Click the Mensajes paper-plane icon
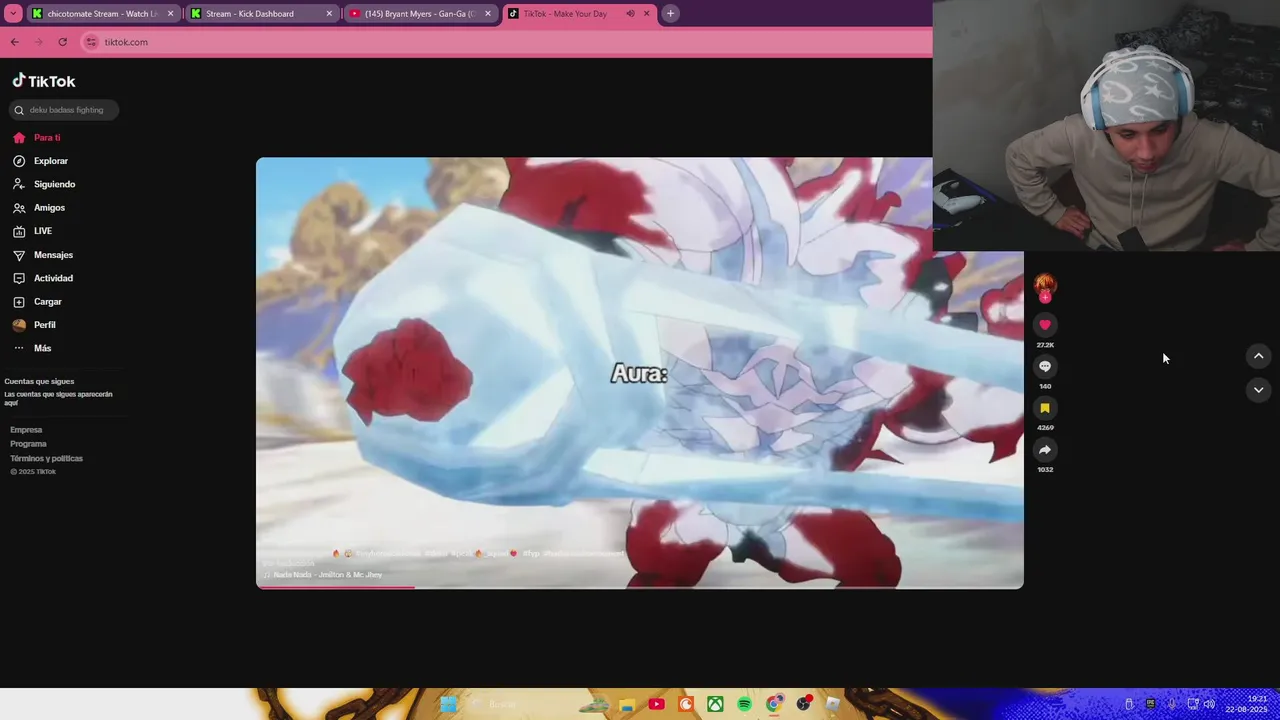Screen dimensions: 1280x720 19,255
